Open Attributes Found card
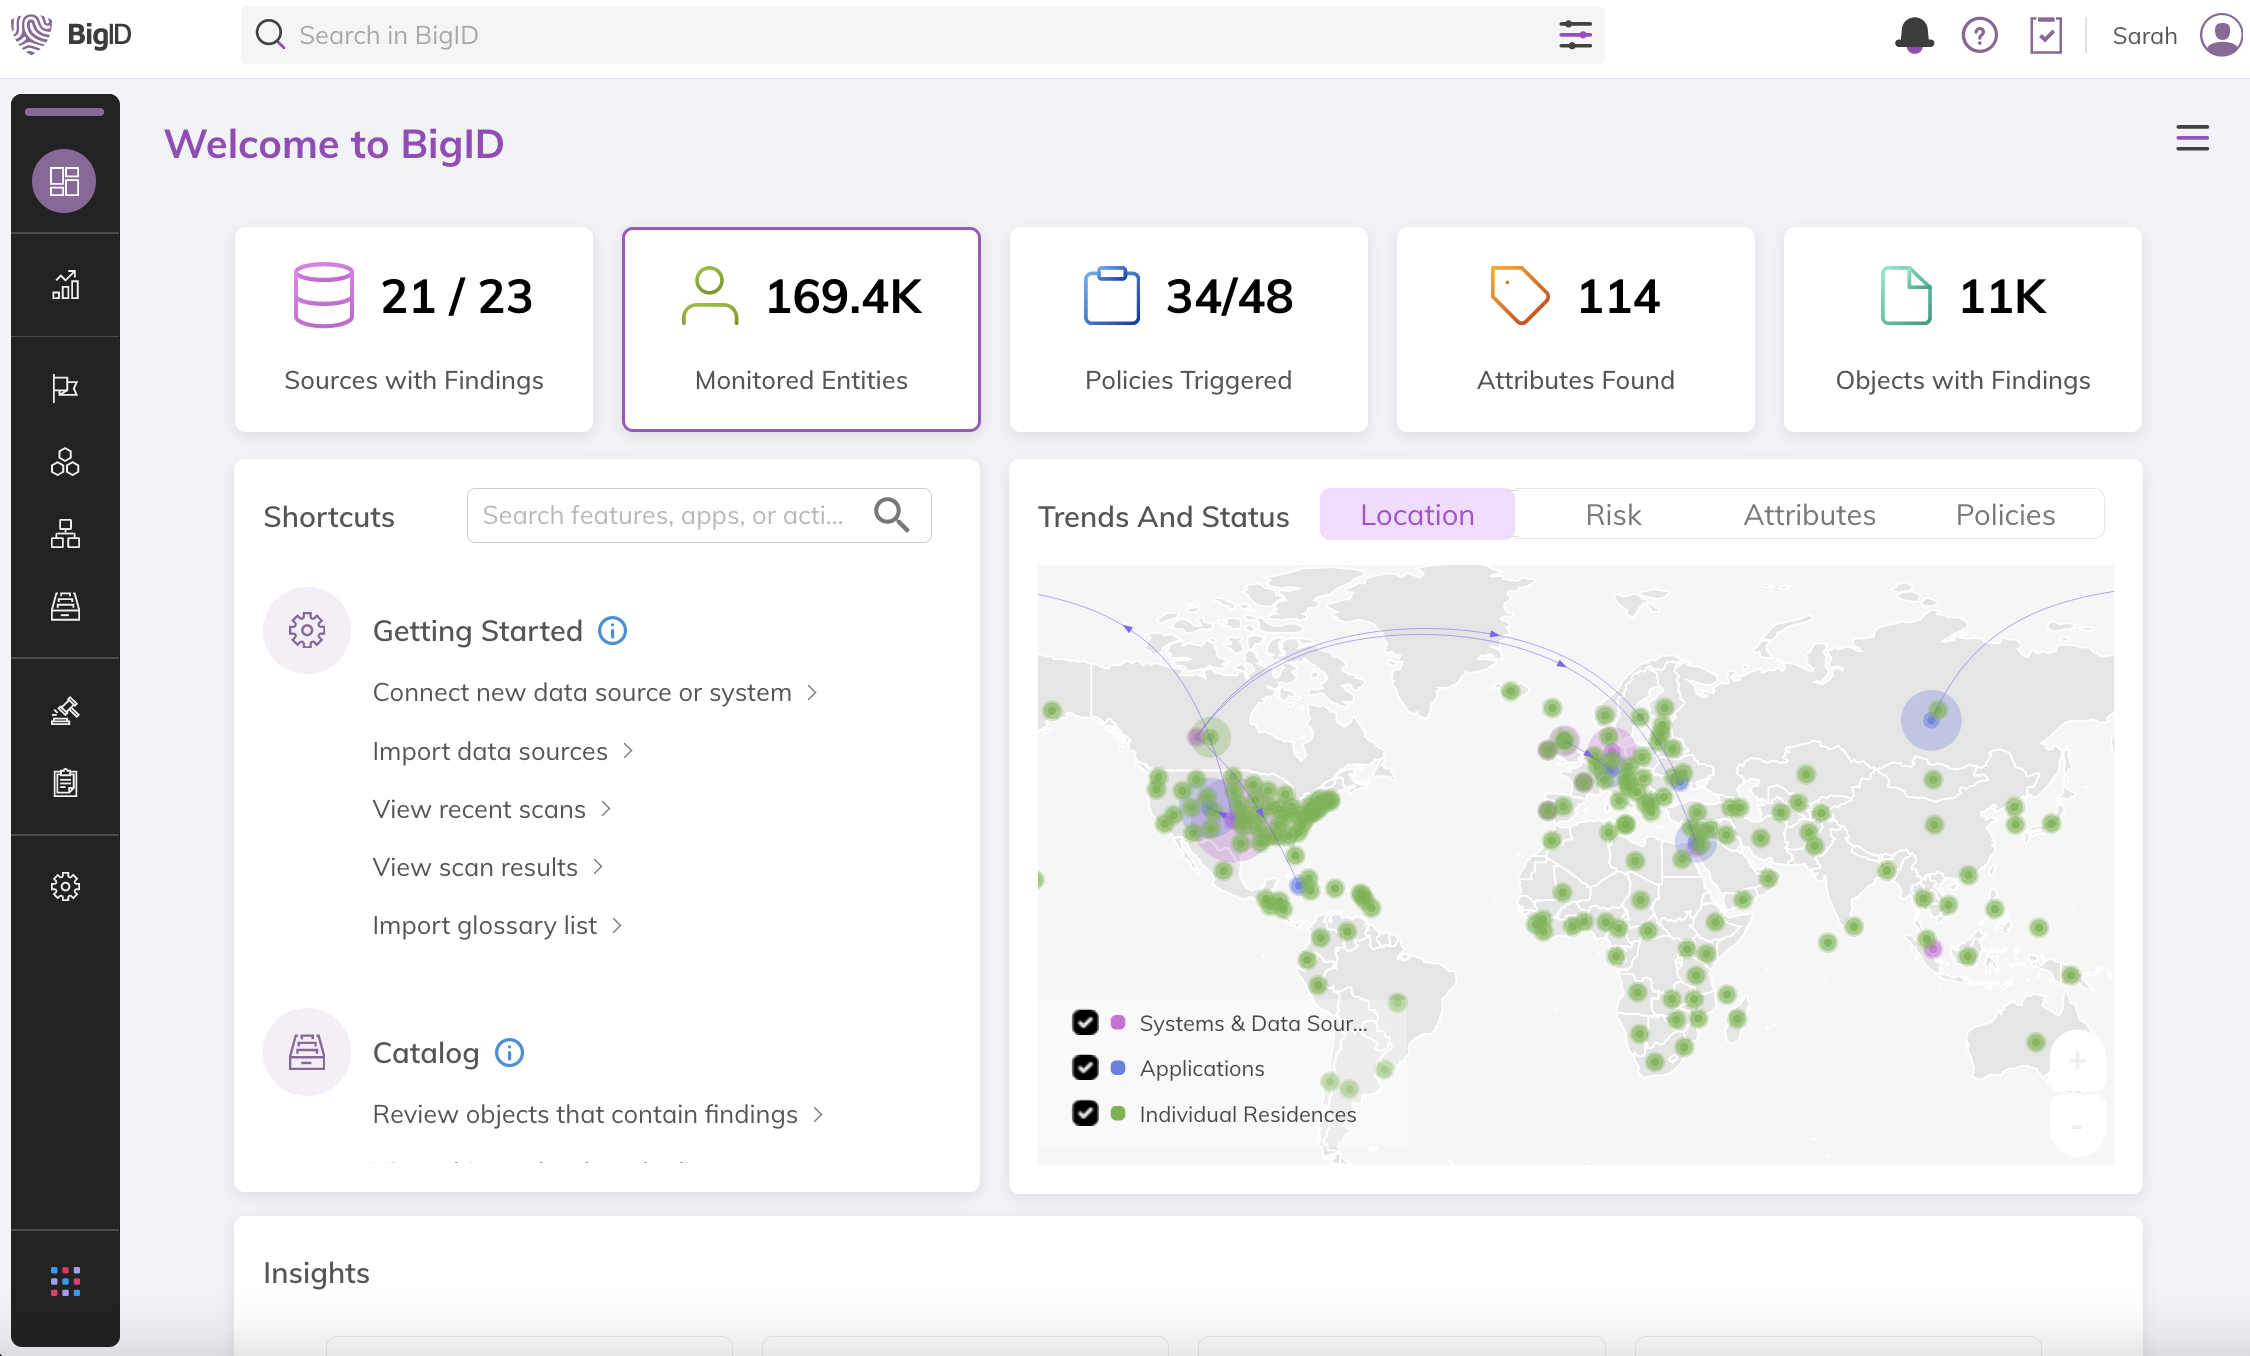 [x=1576, y=330]
